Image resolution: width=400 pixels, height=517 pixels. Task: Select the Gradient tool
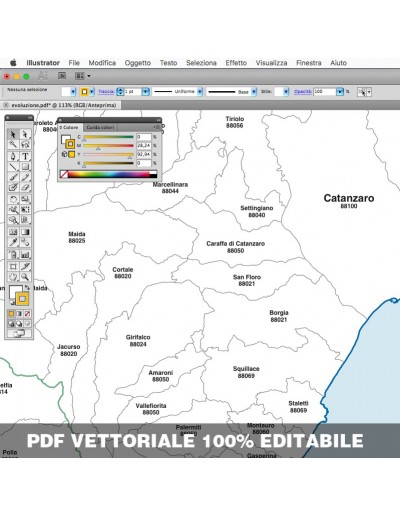(25, 232)
